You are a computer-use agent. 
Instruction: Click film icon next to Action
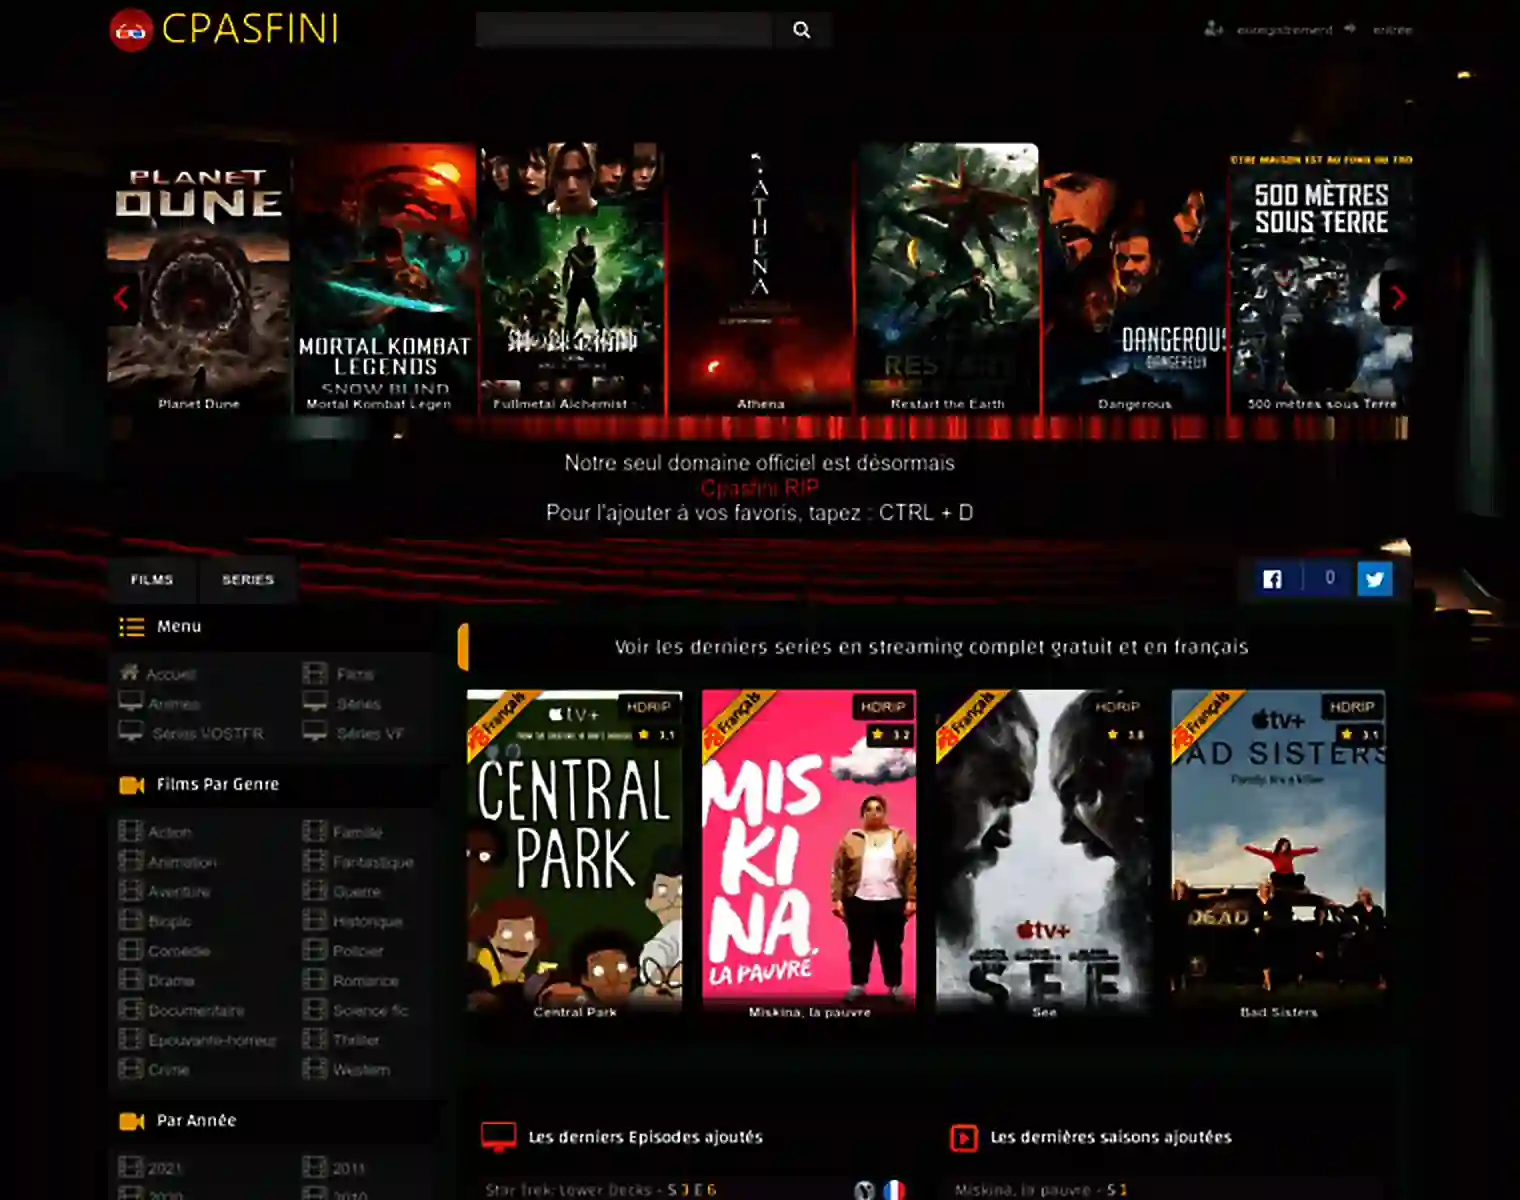click(x=130, y=831)
